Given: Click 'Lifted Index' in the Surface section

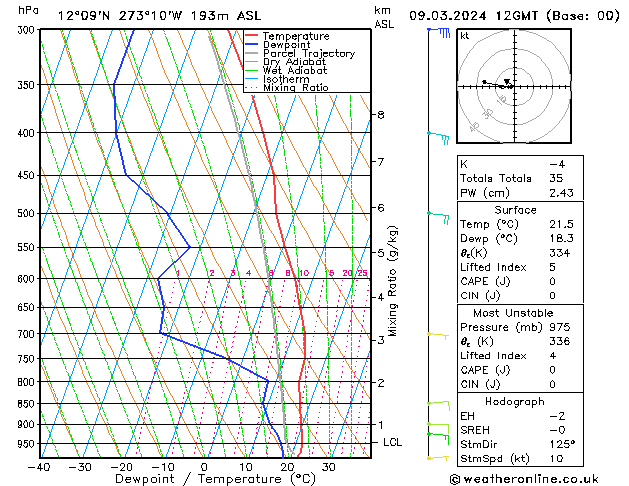Looking at the screenshot, I should (x=493, y=267).
